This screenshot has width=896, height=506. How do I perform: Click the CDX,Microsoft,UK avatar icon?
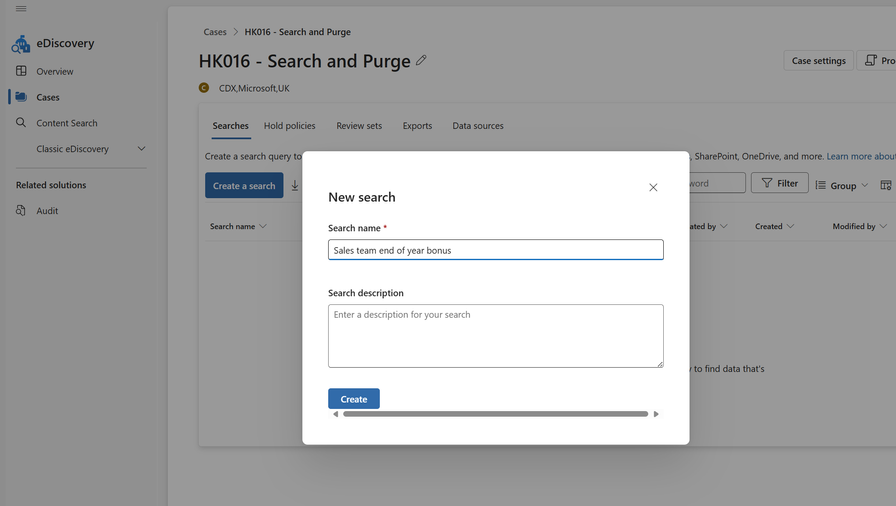[204, 87]
